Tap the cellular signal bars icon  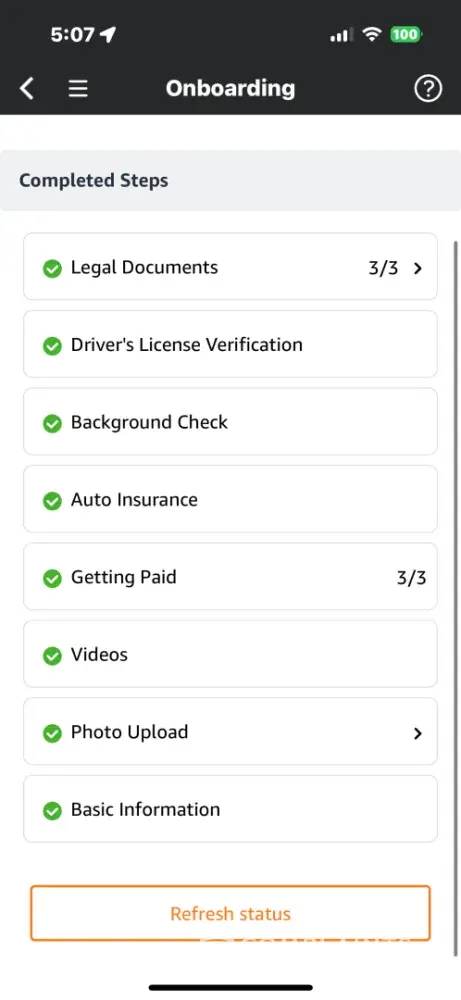pyautogui.click(x=340, y=35)
